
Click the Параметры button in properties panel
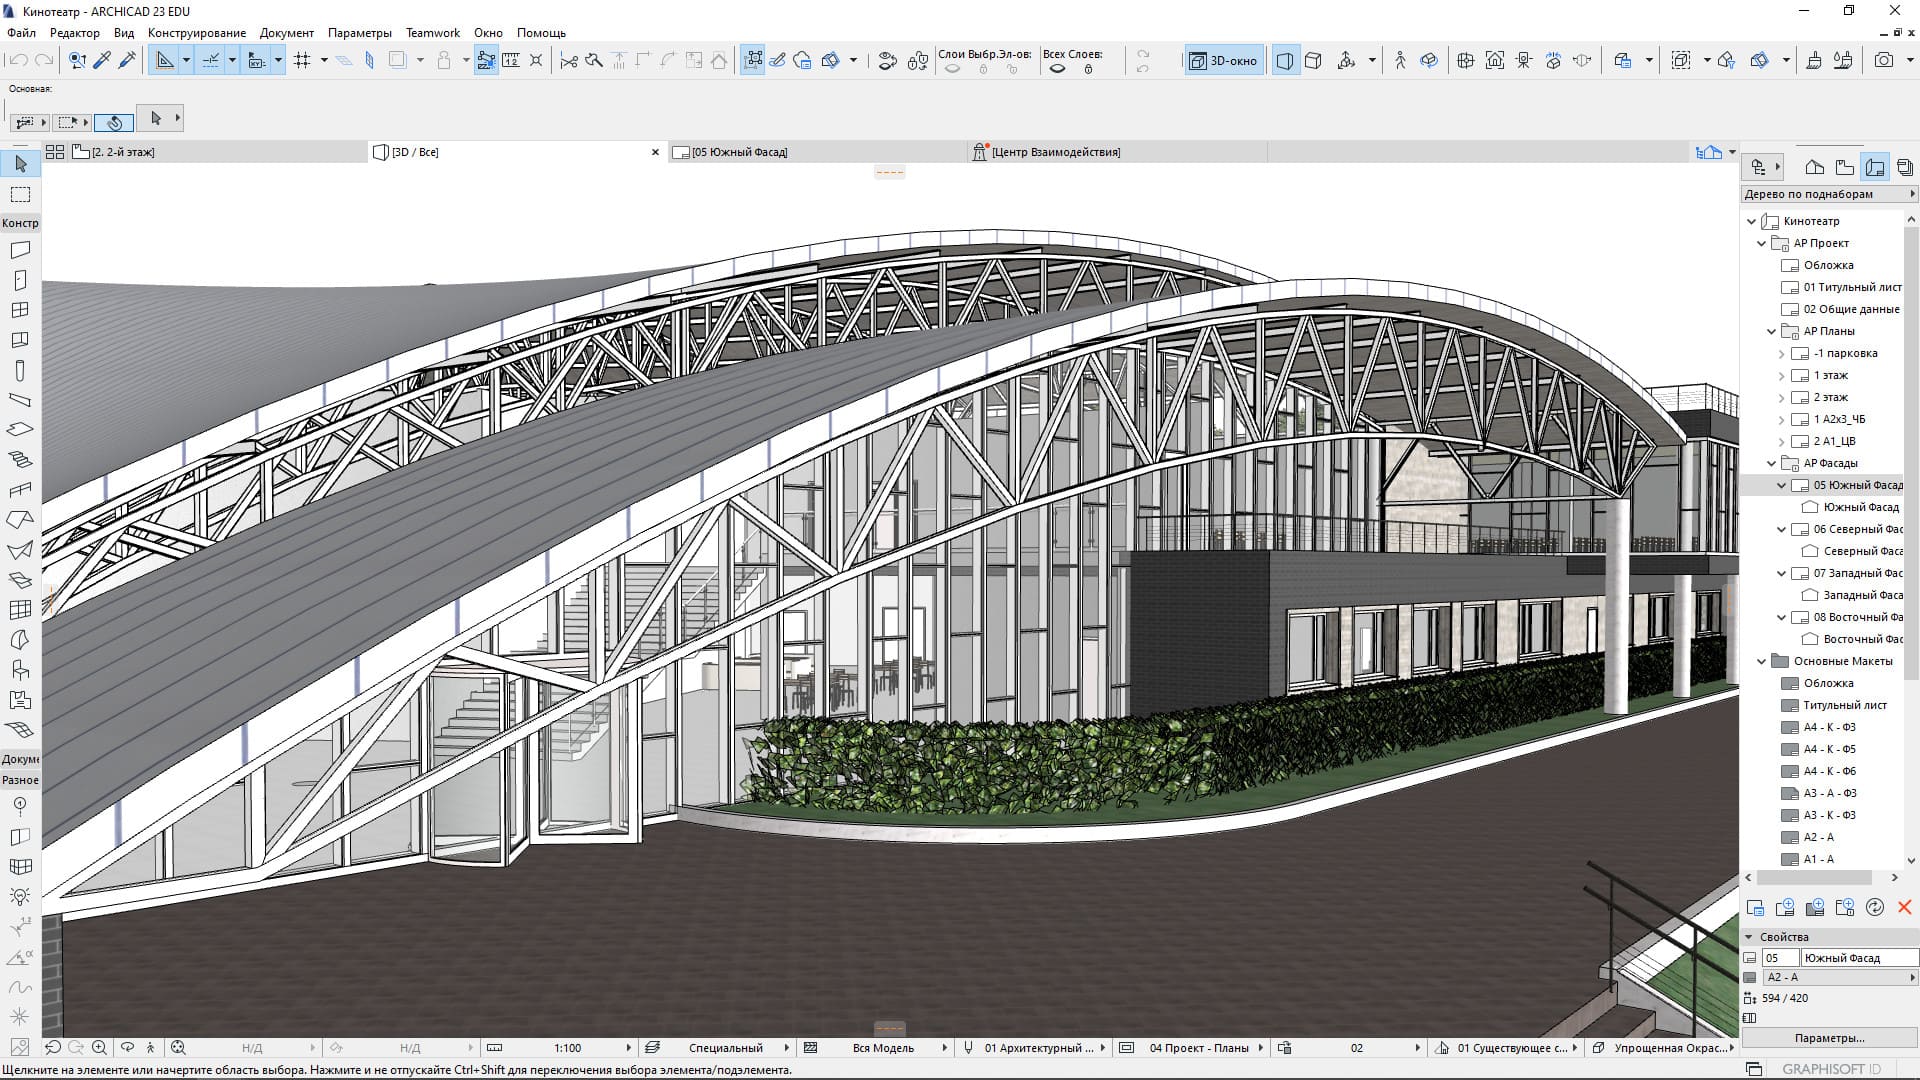1830,1040
